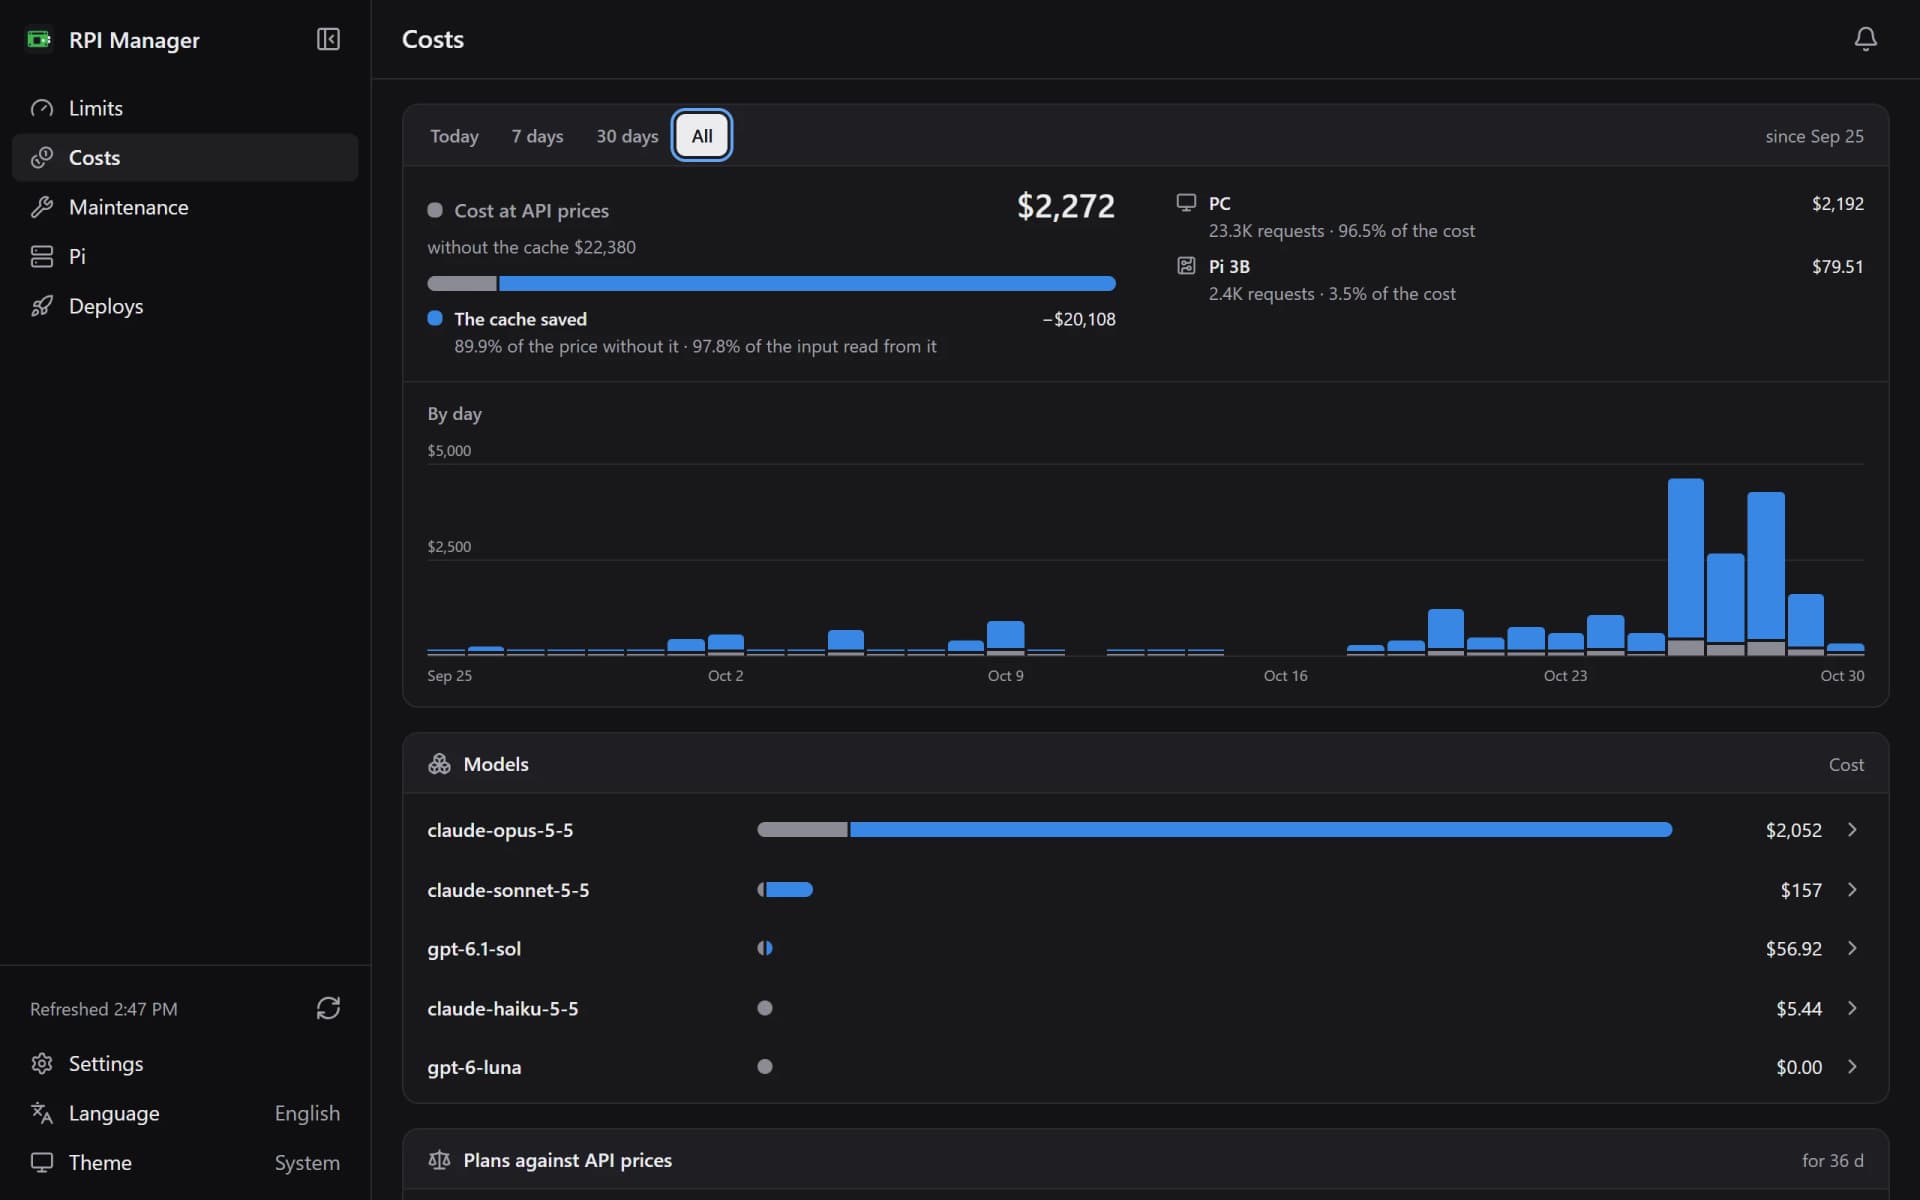Image resolution: width=1920 pixels, height=1200 pixels.
Task: Click the tallest bar in daily chart
Action: [1685, 567]
